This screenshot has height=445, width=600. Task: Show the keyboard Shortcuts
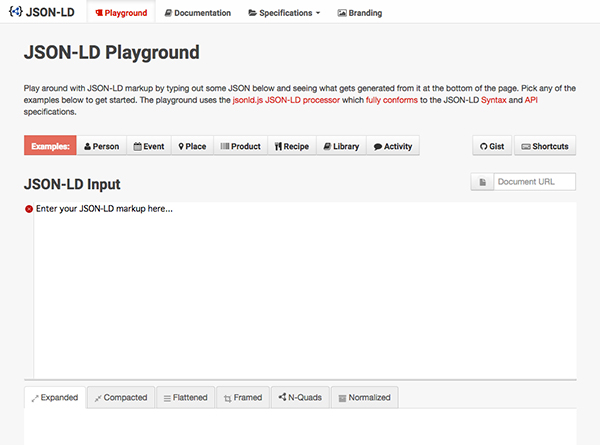pyautogui.click(x=545, y=146)
